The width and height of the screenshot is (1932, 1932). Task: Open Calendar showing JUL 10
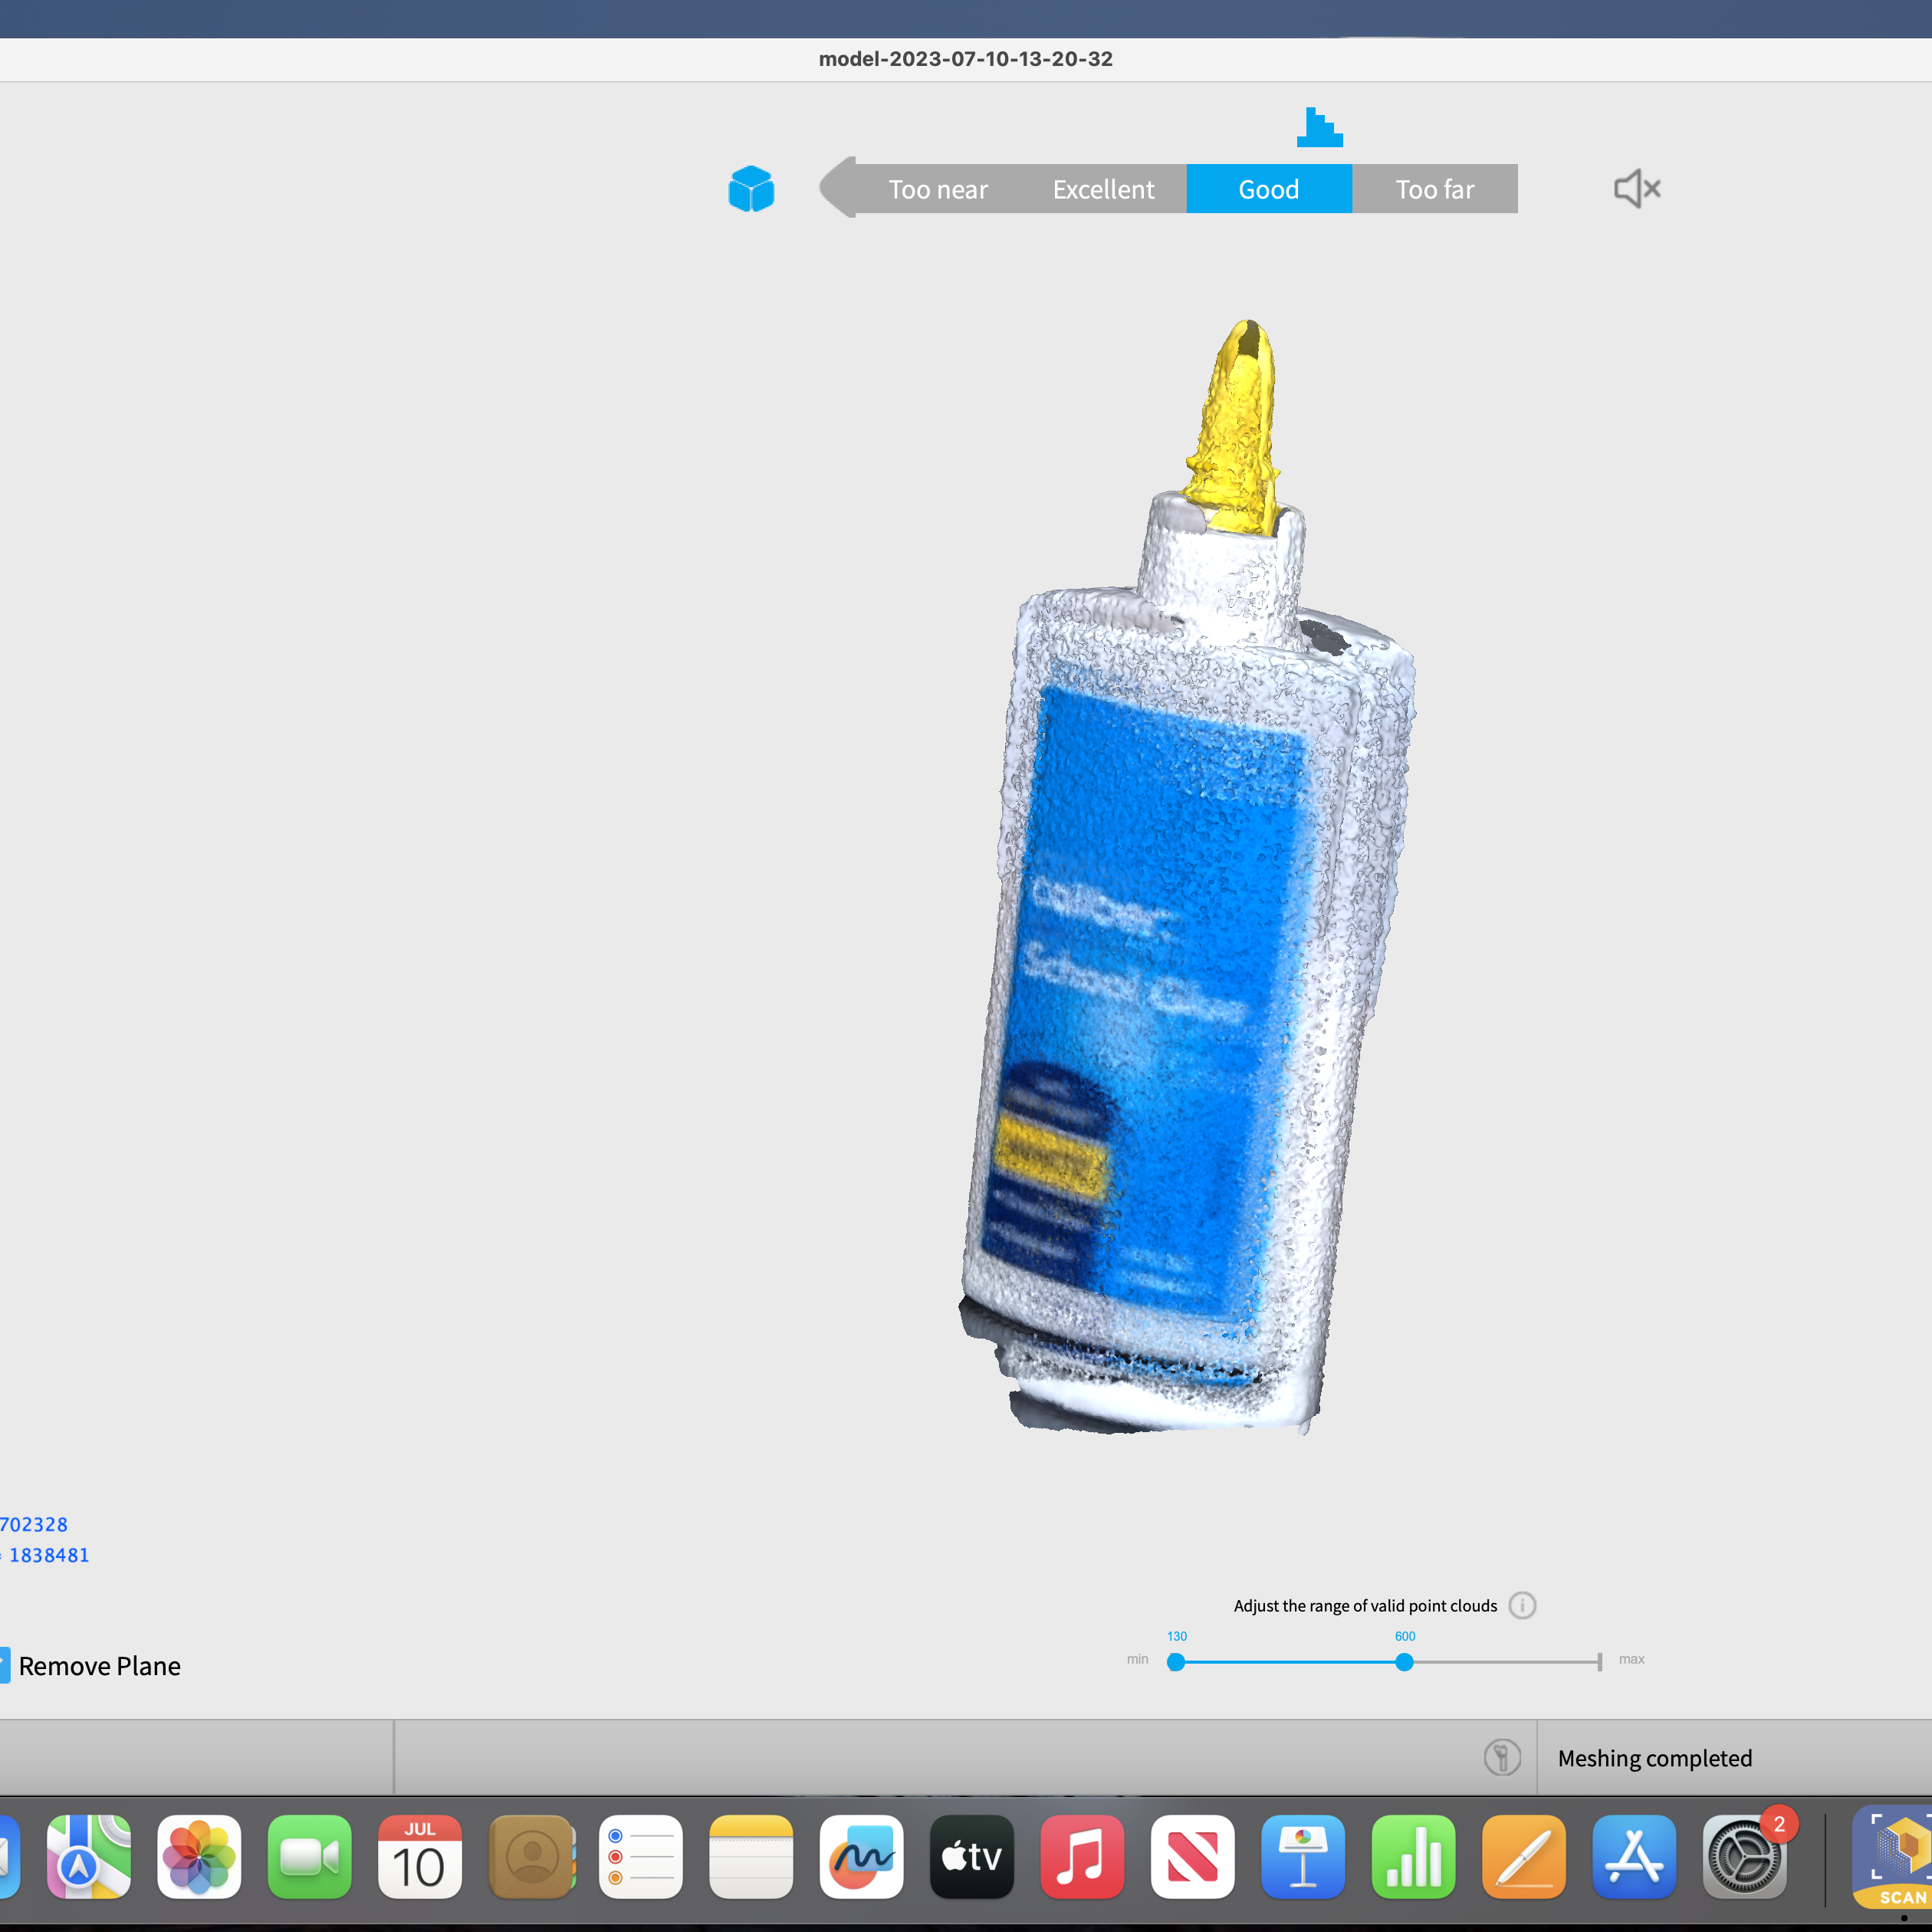click(x=420, y=1857)
